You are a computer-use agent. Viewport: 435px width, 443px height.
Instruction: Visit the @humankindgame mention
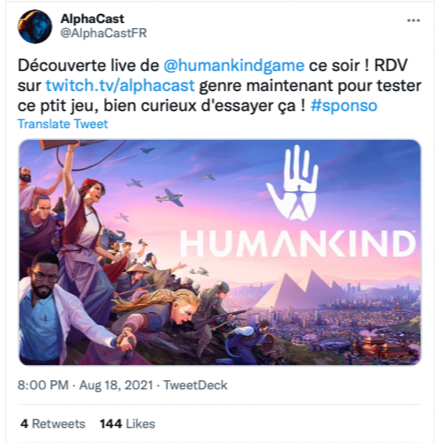pos(234,65)
